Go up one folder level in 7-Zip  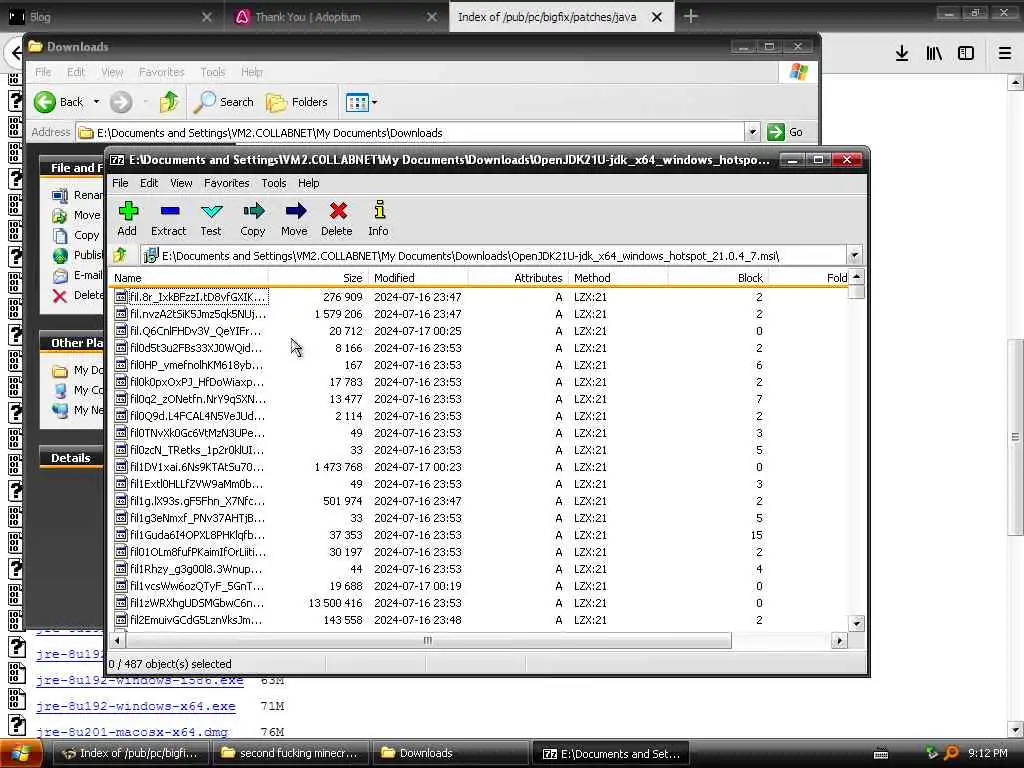click(x=120, y=255)
